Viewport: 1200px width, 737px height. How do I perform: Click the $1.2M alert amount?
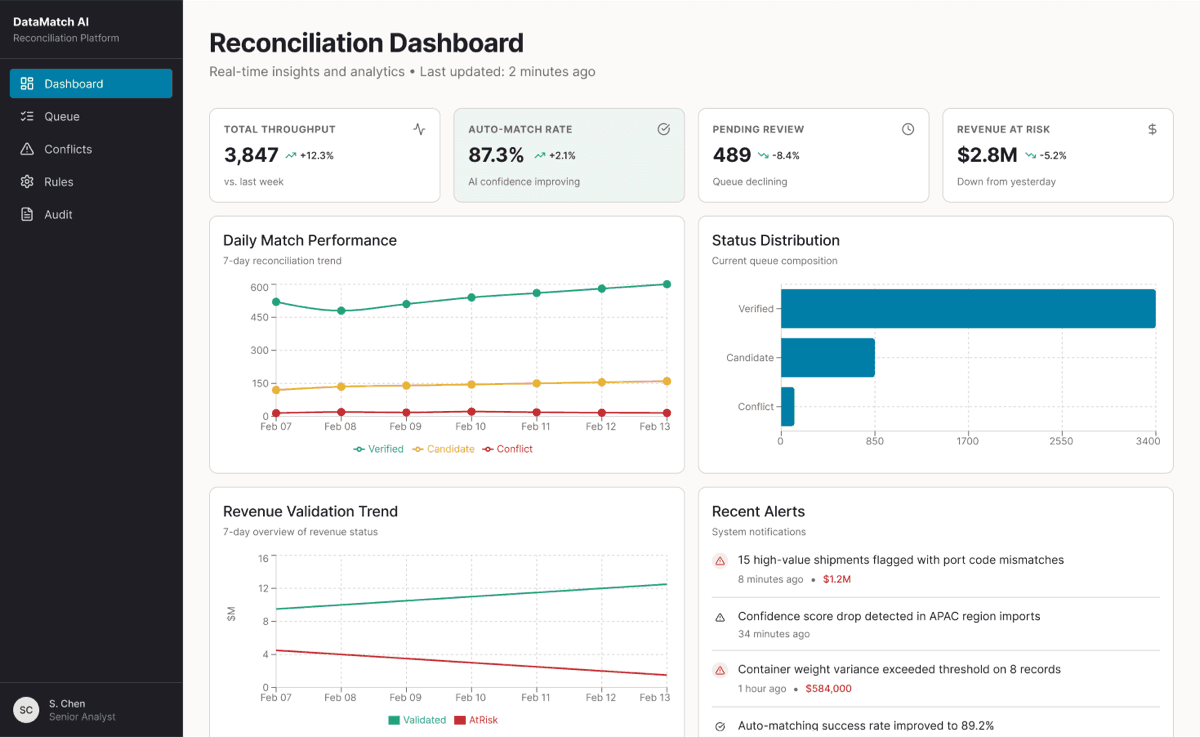837,580
